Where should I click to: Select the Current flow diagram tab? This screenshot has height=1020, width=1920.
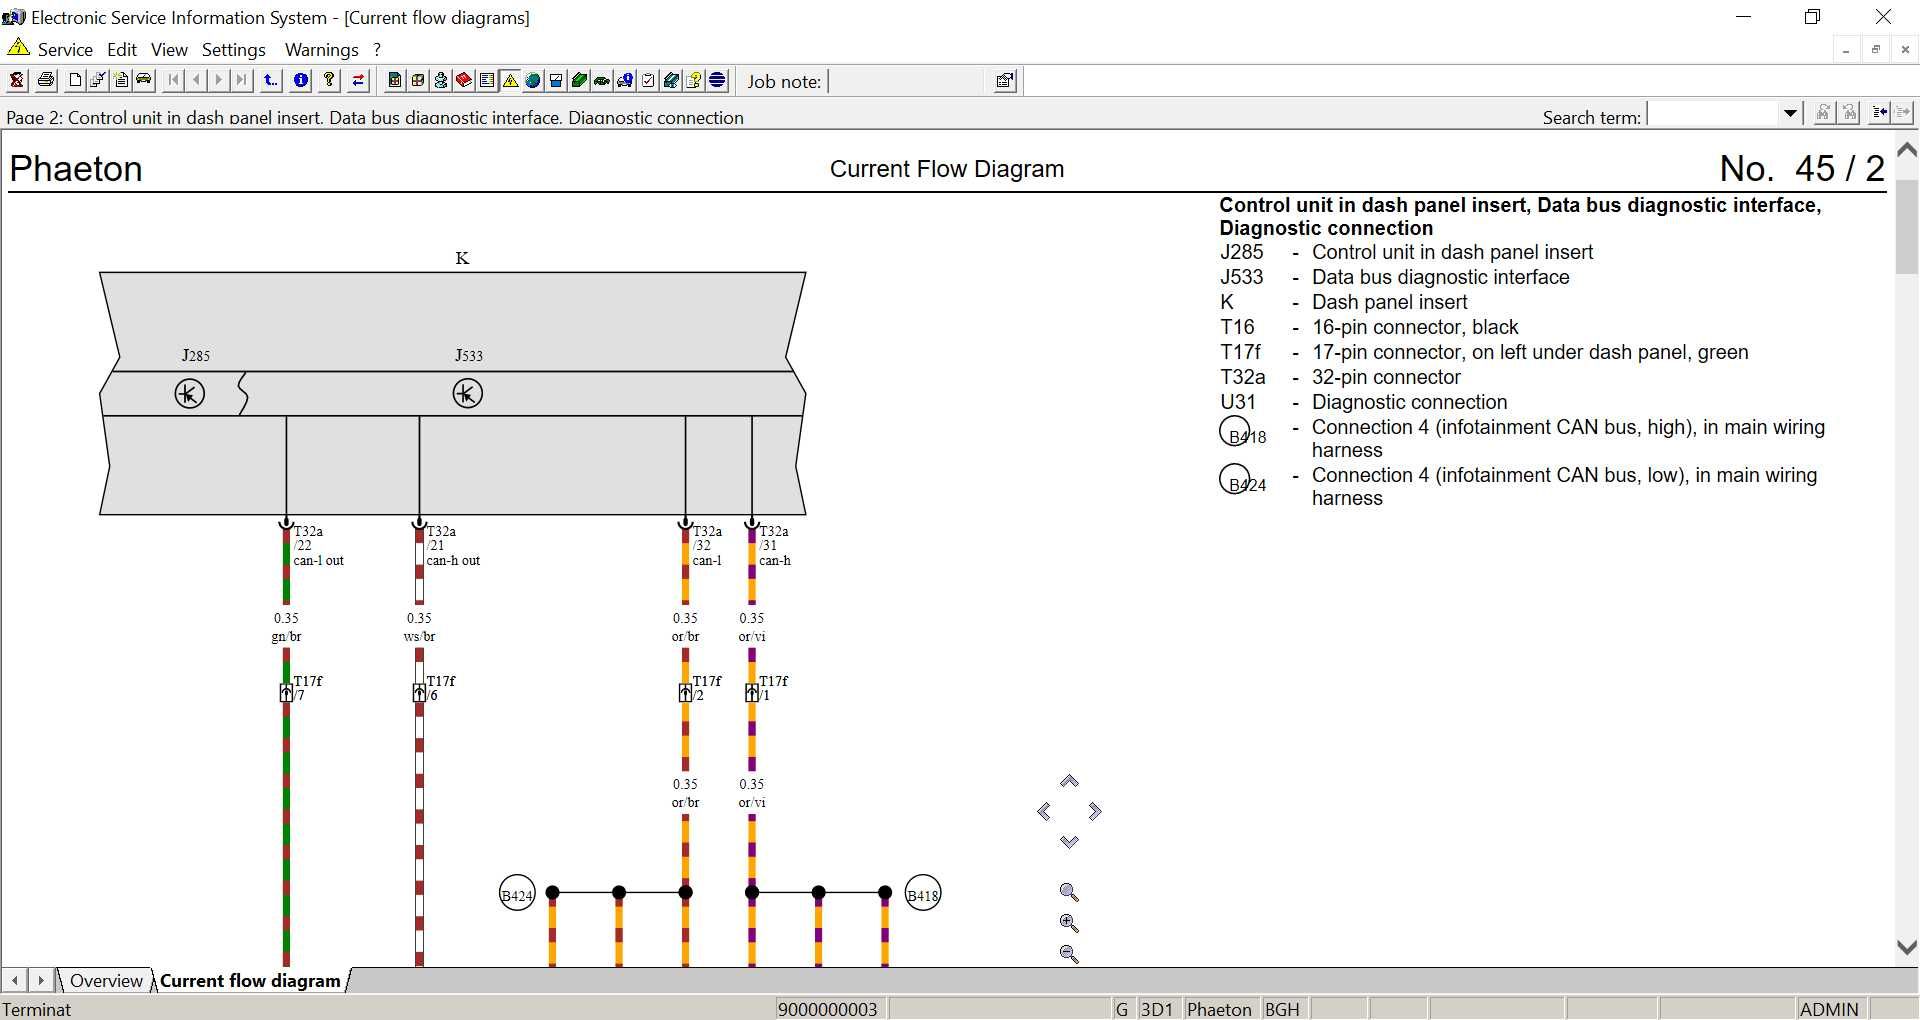click(250, 981)
